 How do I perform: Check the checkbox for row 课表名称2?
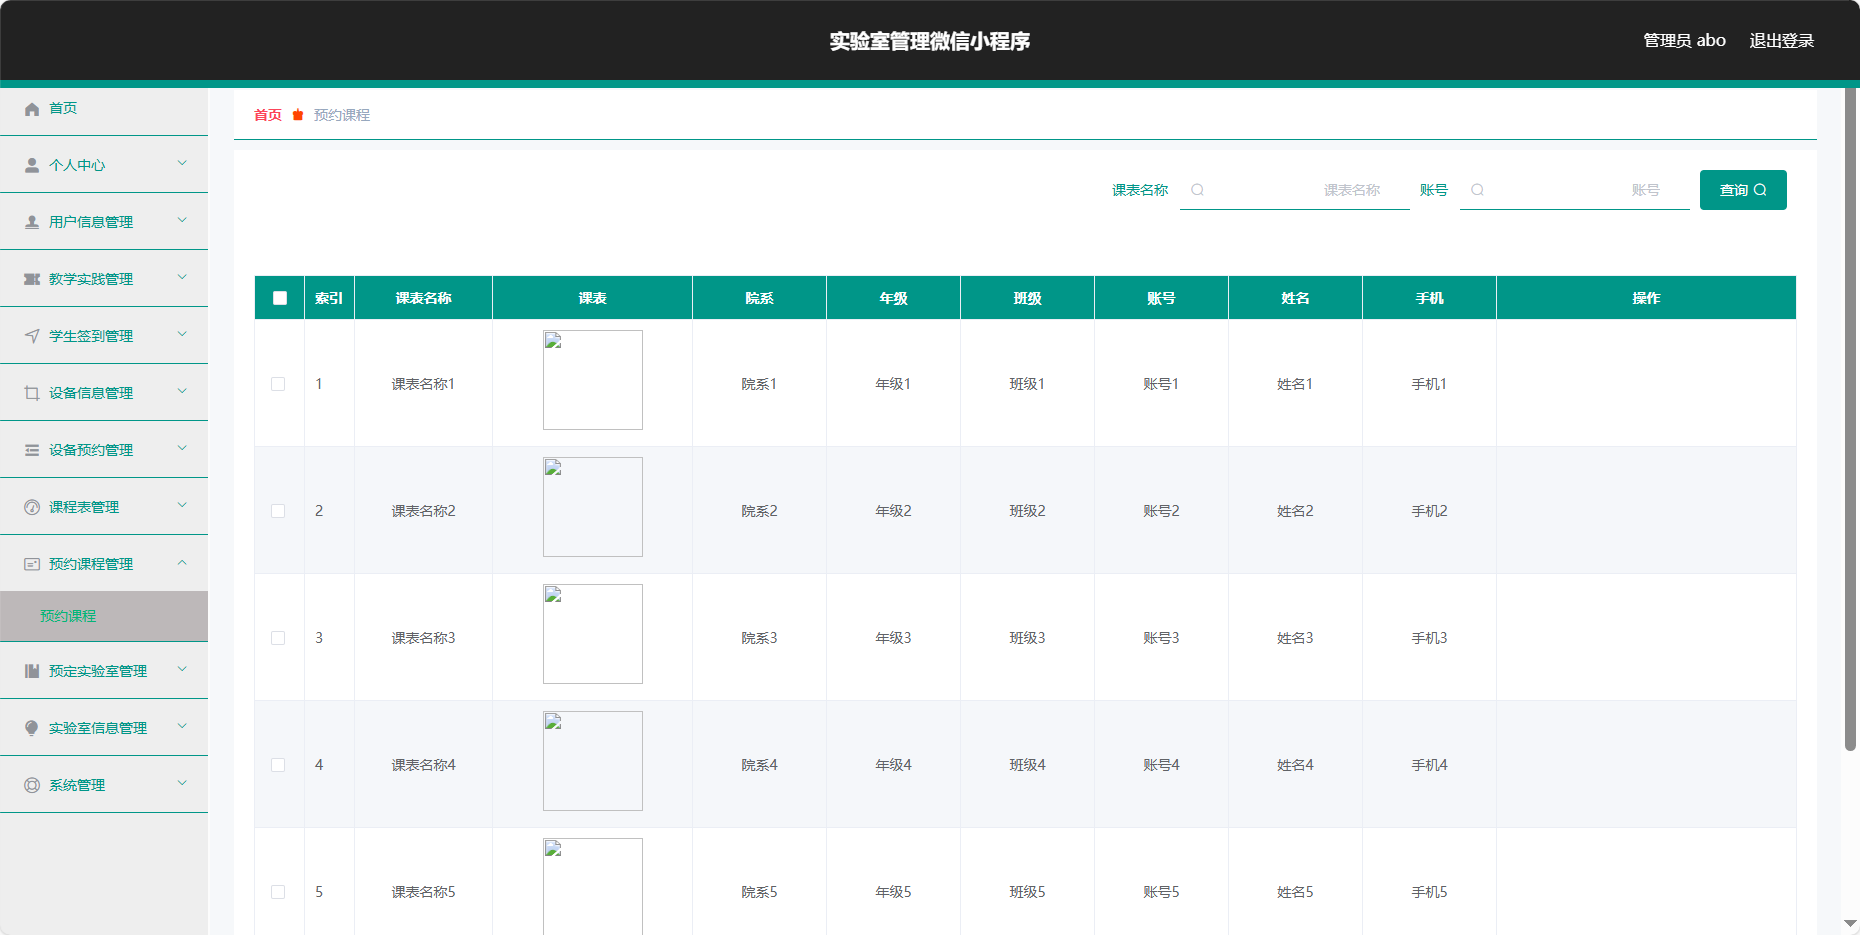click(278, 511)
